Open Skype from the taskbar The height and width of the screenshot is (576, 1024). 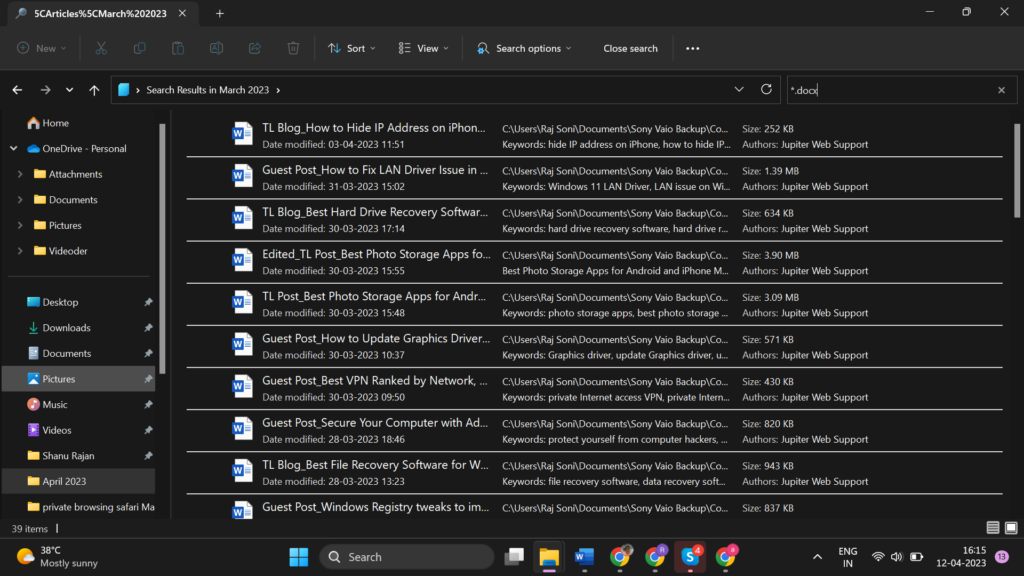[x=690, y=557]
